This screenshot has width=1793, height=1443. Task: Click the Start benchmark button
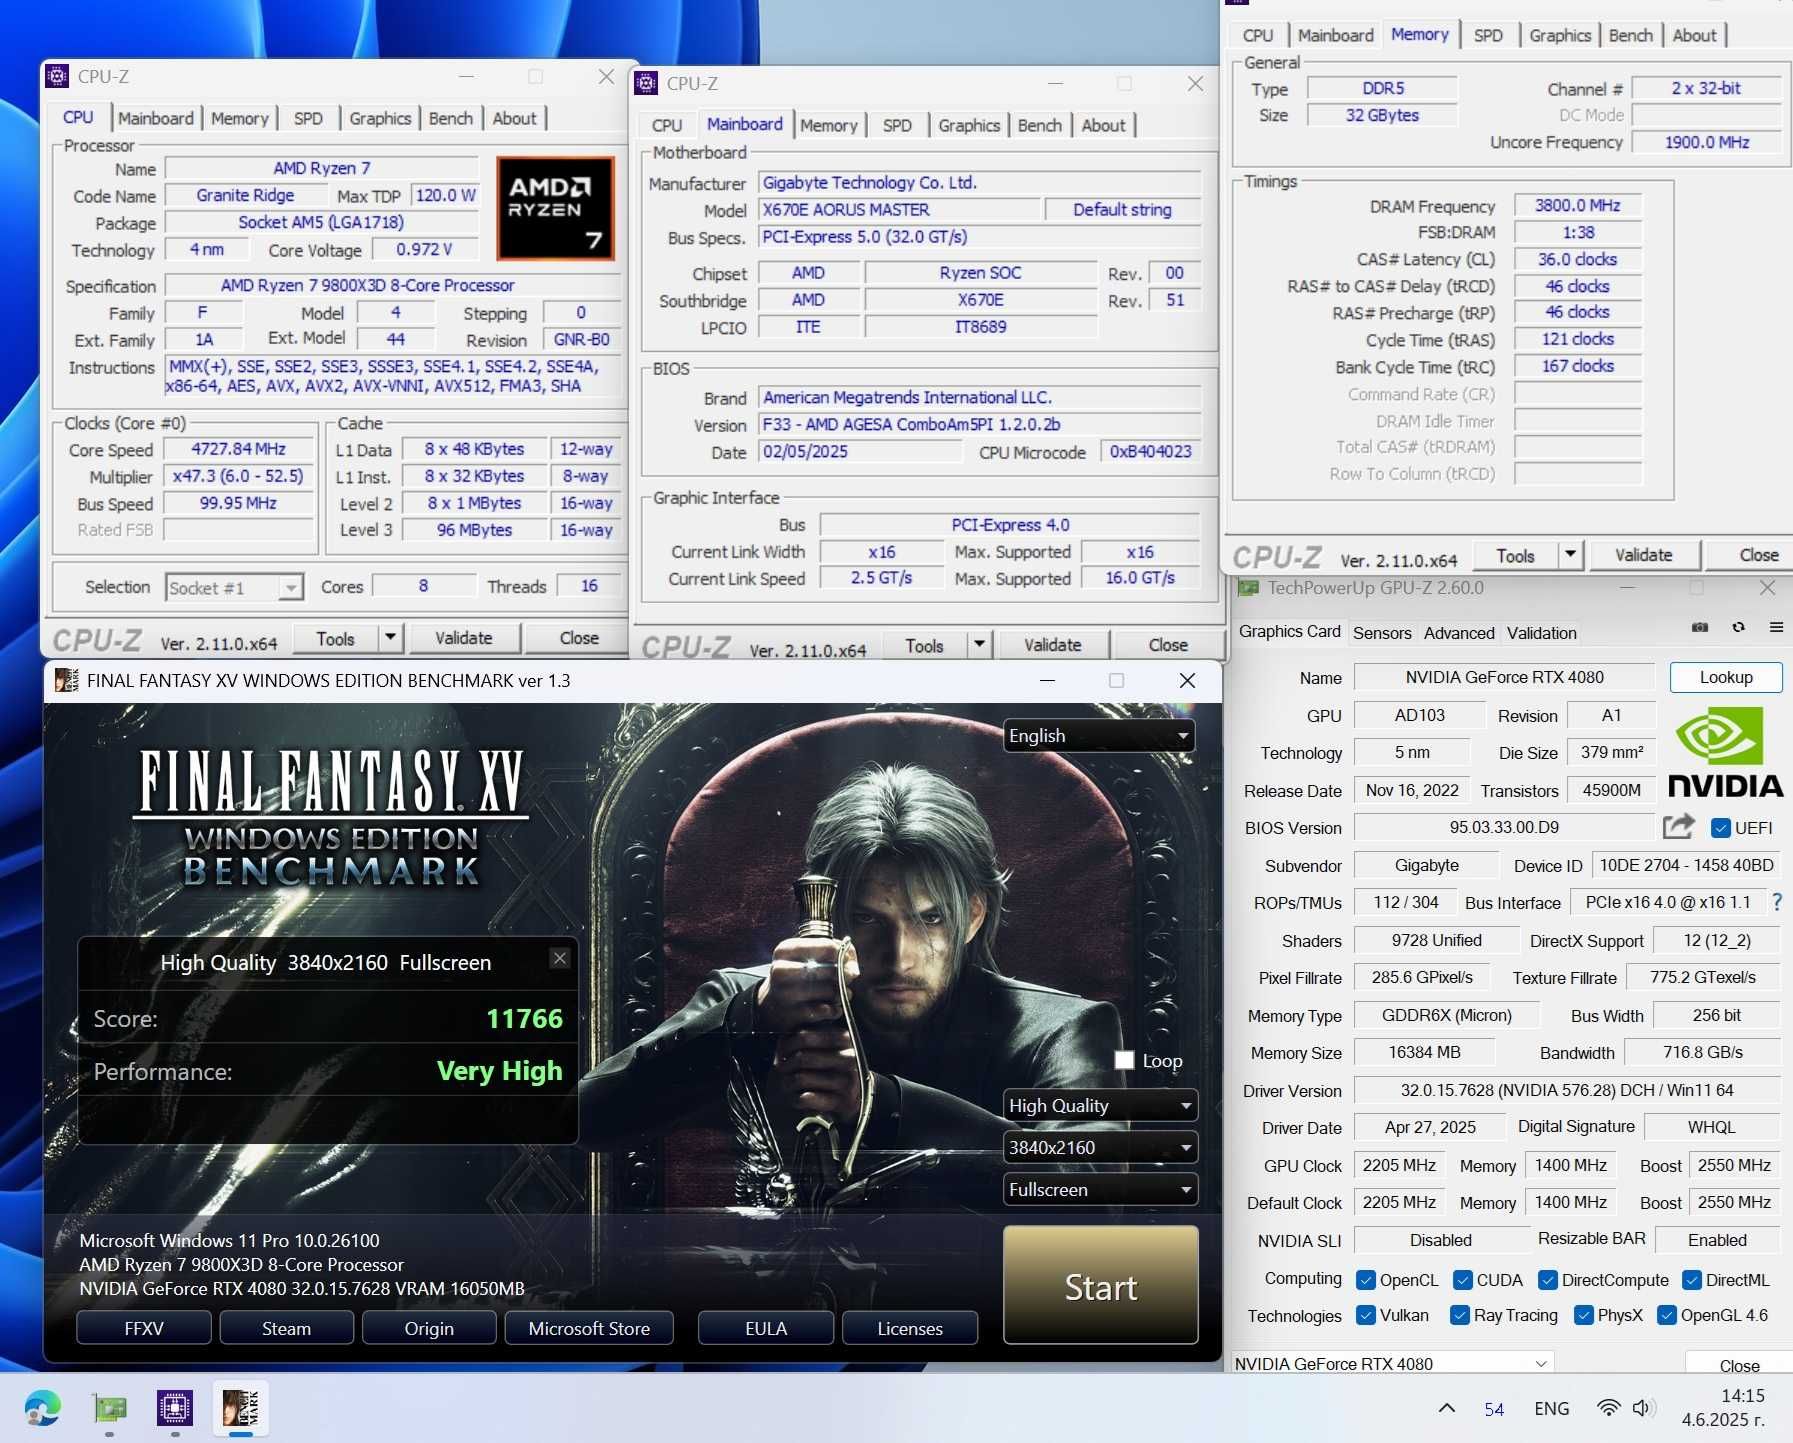point(1100,1286)
